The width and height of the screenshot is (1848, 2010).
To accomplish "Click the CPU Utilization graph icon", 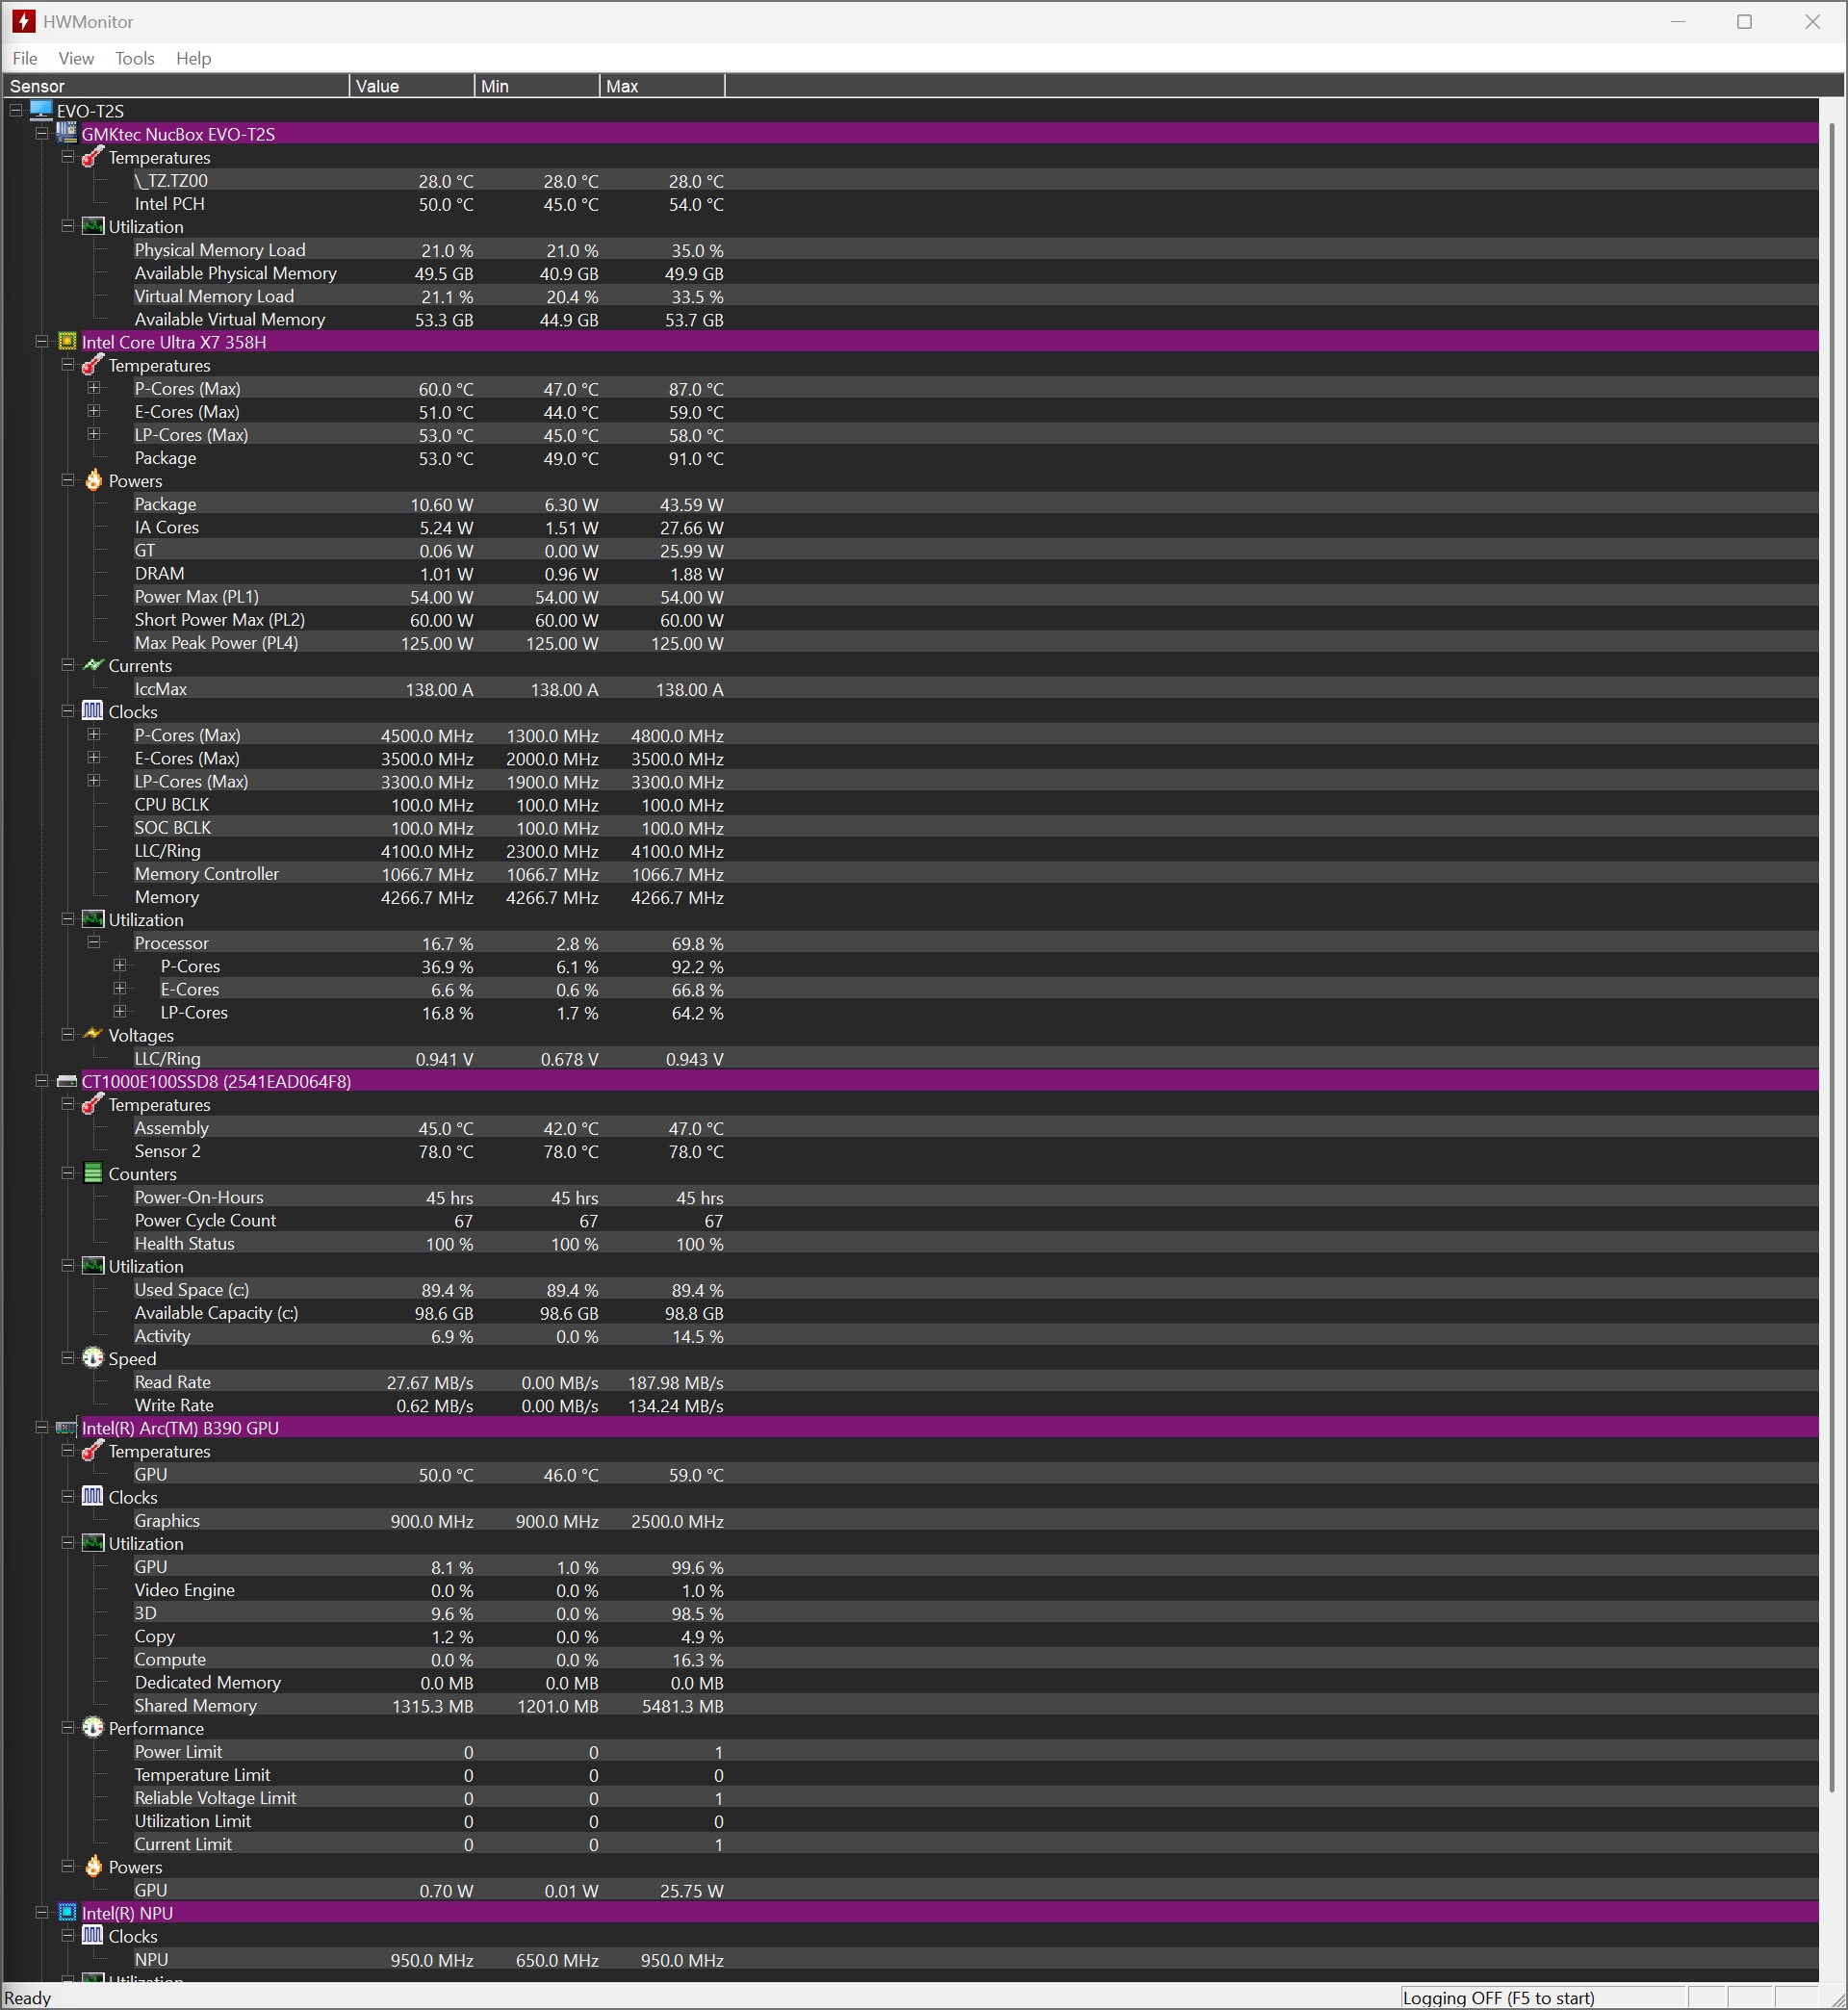I will coord(93,918).
